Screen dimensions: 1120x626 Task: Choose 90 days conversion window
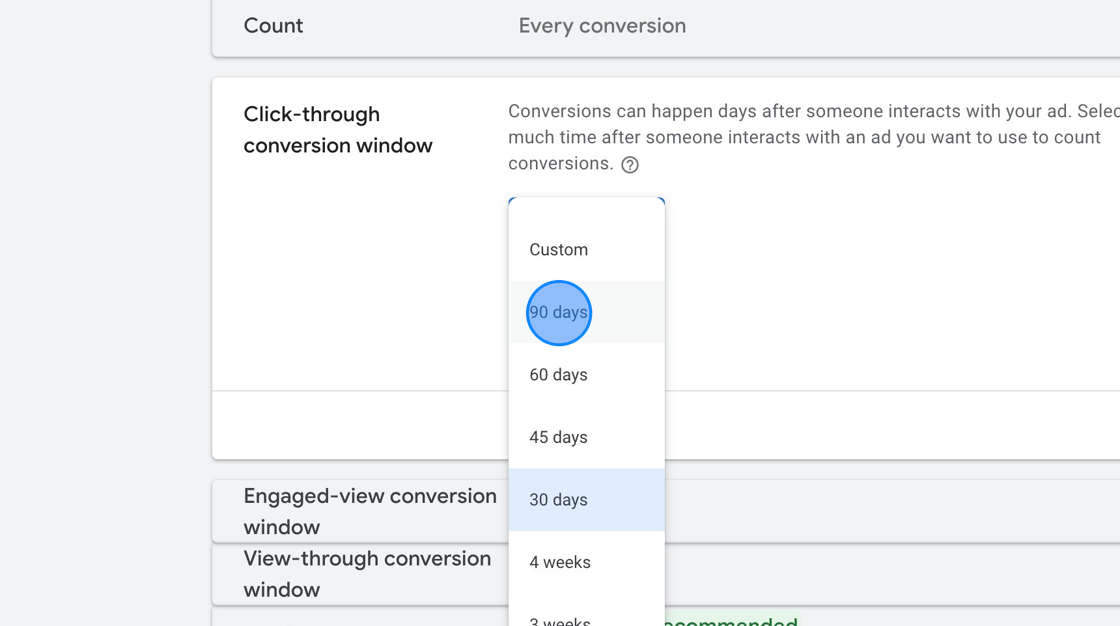586,312
